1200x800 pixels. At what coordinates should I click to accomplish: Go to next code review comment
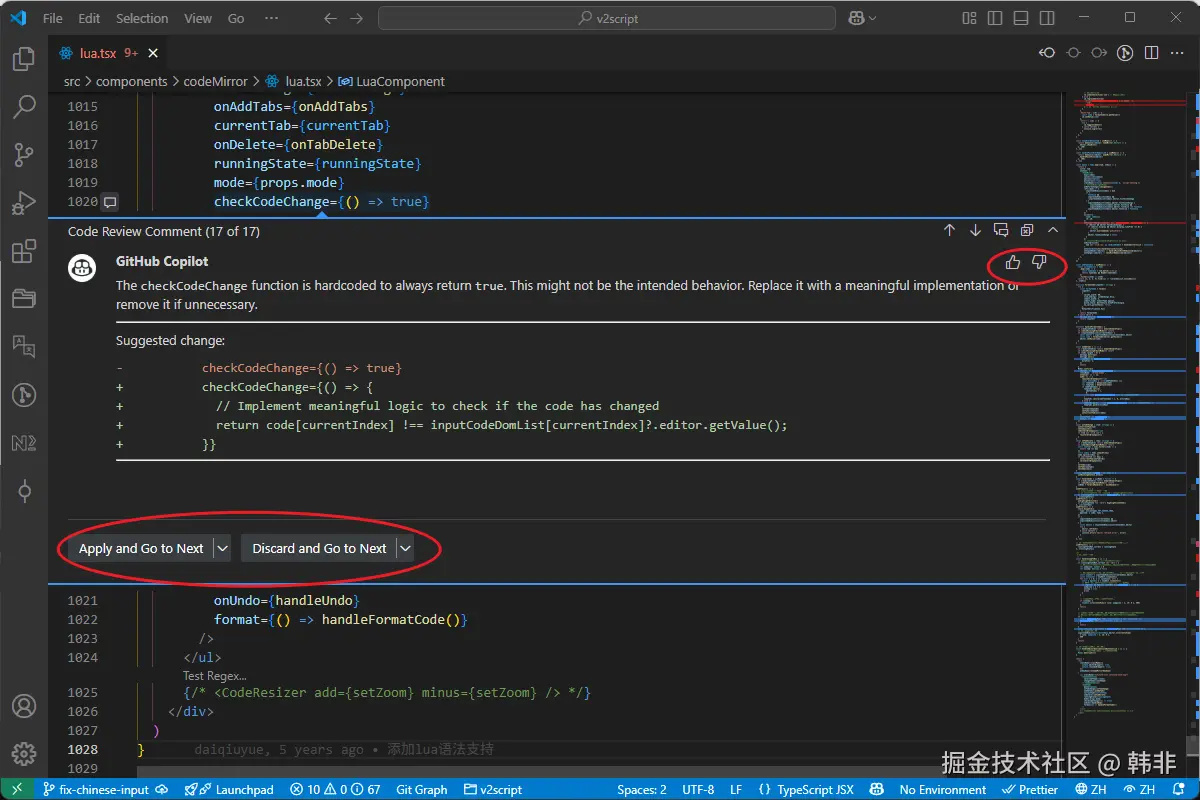coord(975,231)
